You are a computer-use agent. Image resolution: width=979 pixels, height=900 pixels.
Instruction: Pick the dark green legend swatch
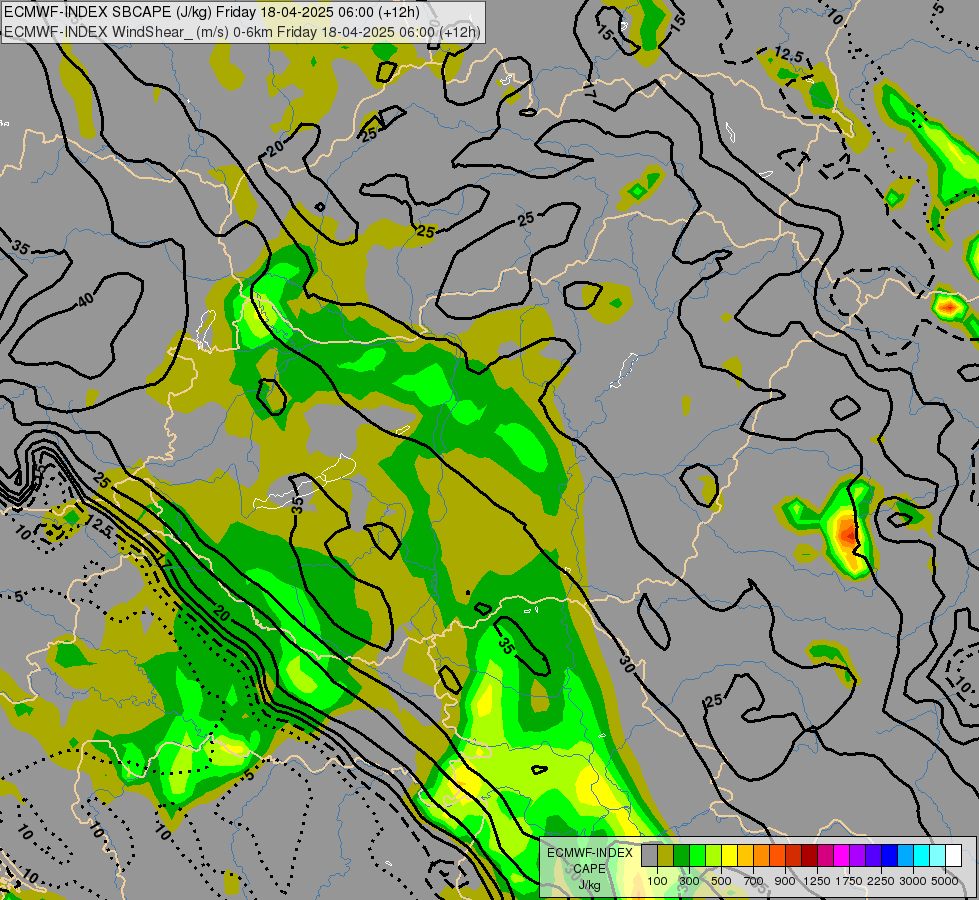681,855
